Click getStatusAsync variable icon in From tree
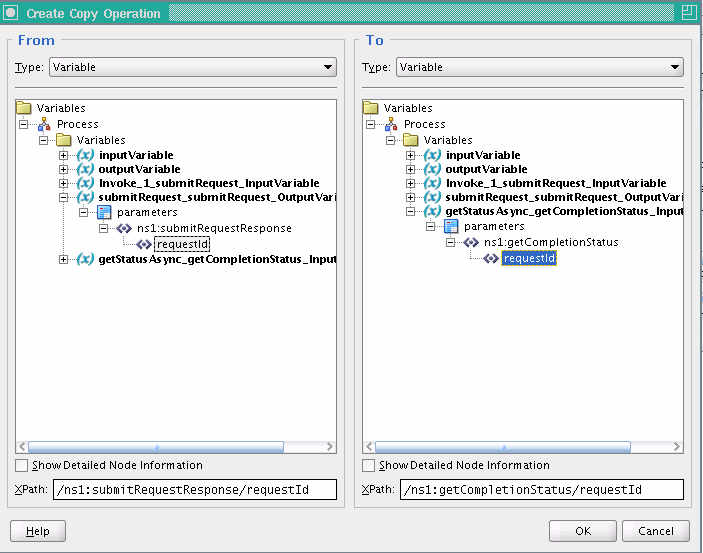703x553 pixels. pos(85,259)
